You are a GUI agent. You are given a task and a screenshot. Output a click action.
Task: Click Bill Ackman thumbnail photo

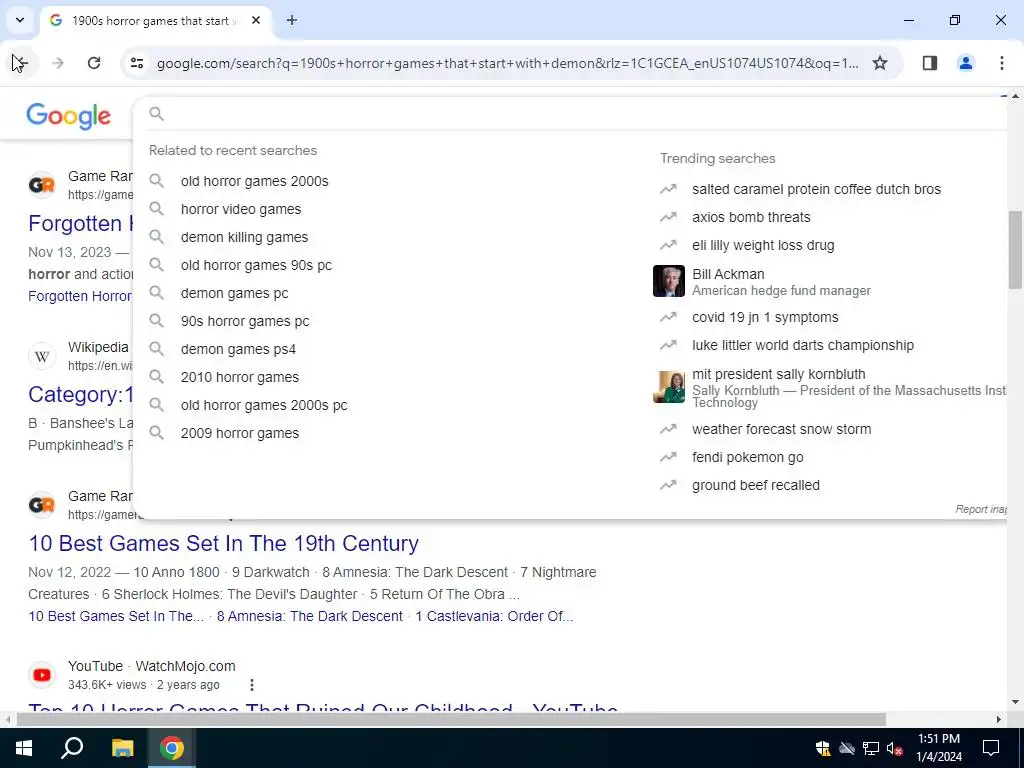(669, 281)
